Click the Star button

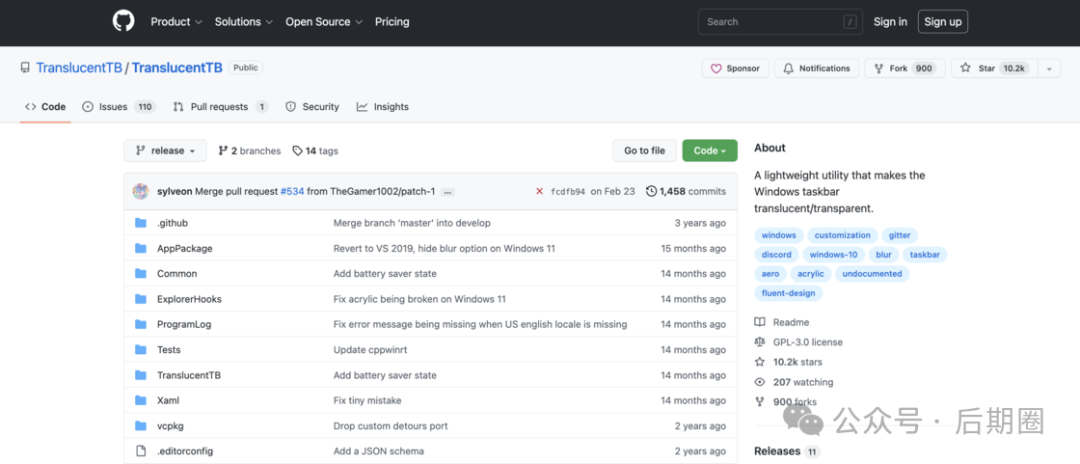995,68
